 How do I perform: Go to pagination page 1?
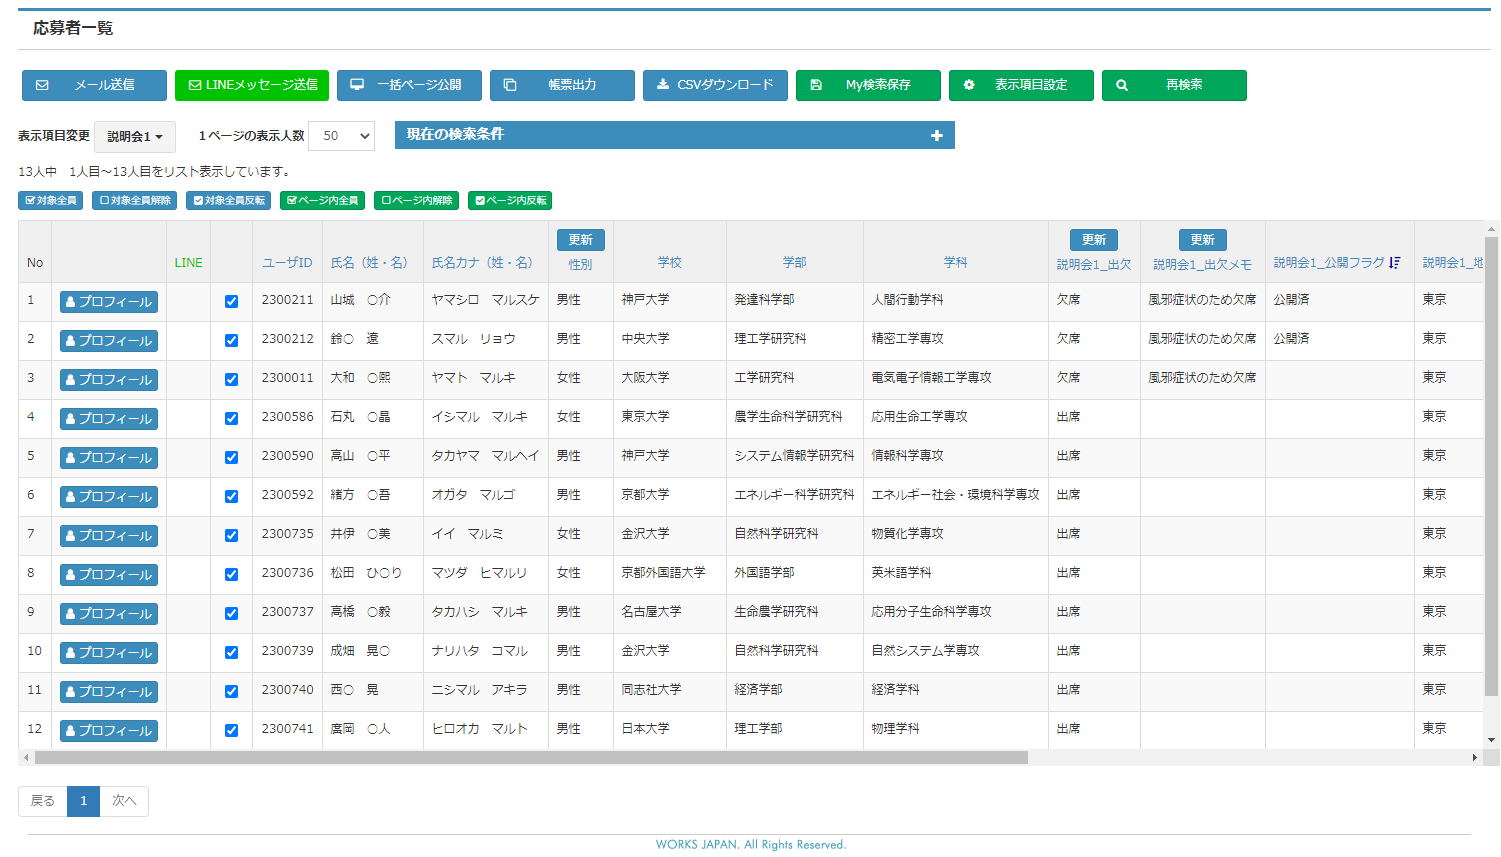tap(83, 801)
